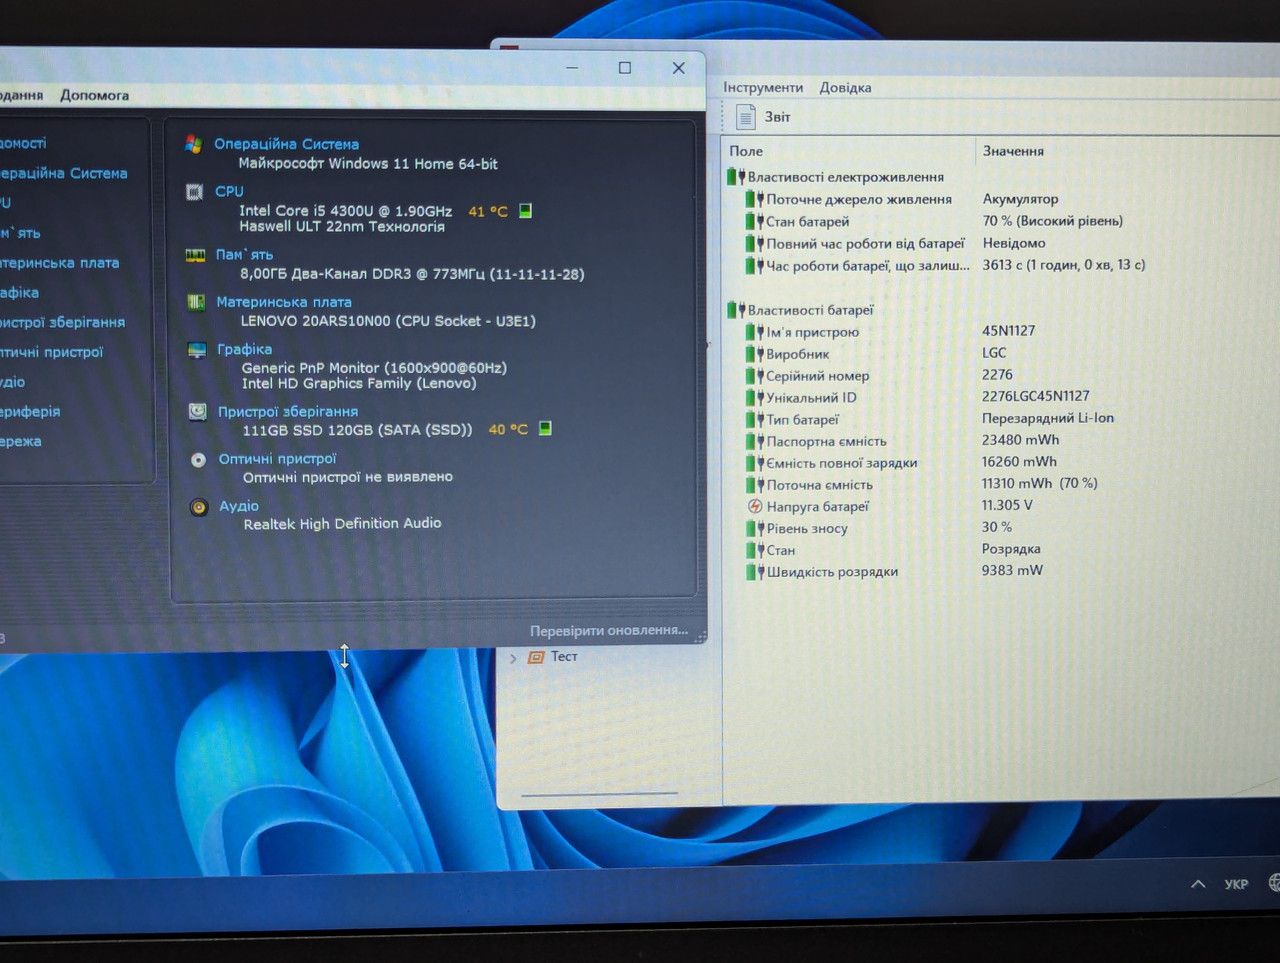Open the Операційна Система heading in Speccy summary
Image resolution: width=1280 pixels, height=963 pixels.
[286, 144]
